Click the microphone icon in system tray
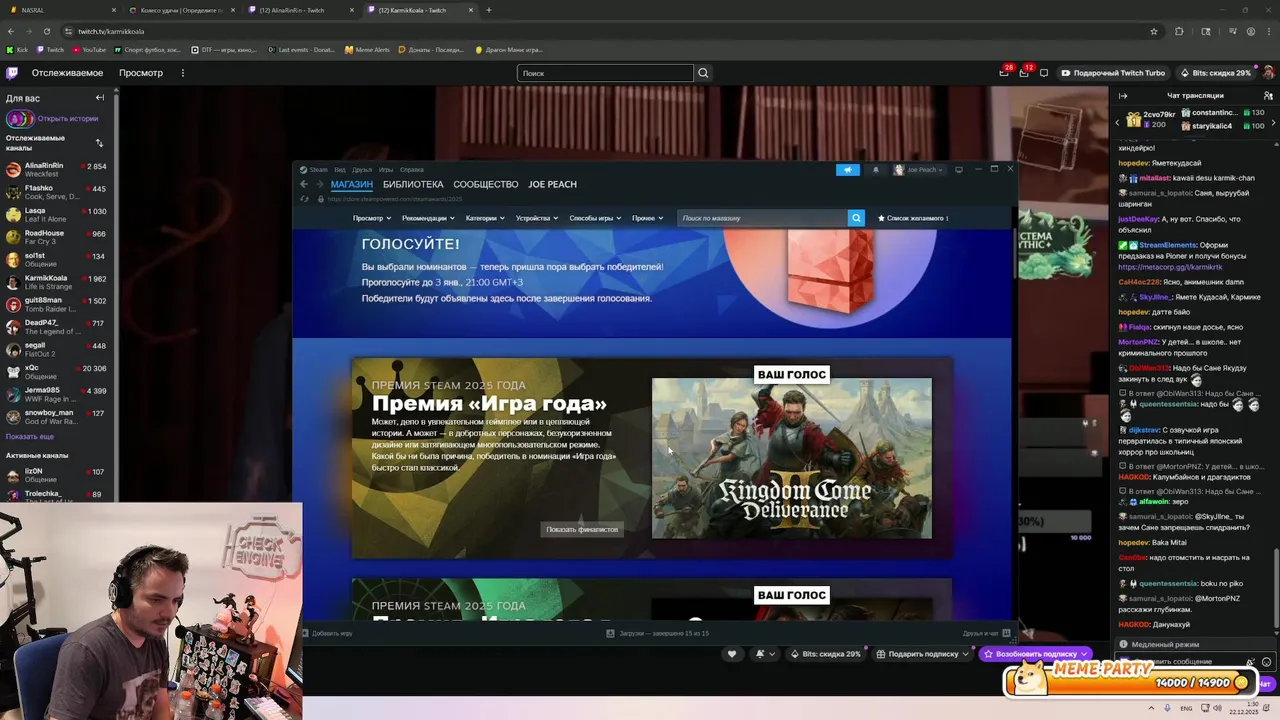The image size is (1280, 720). (1167, 708)
